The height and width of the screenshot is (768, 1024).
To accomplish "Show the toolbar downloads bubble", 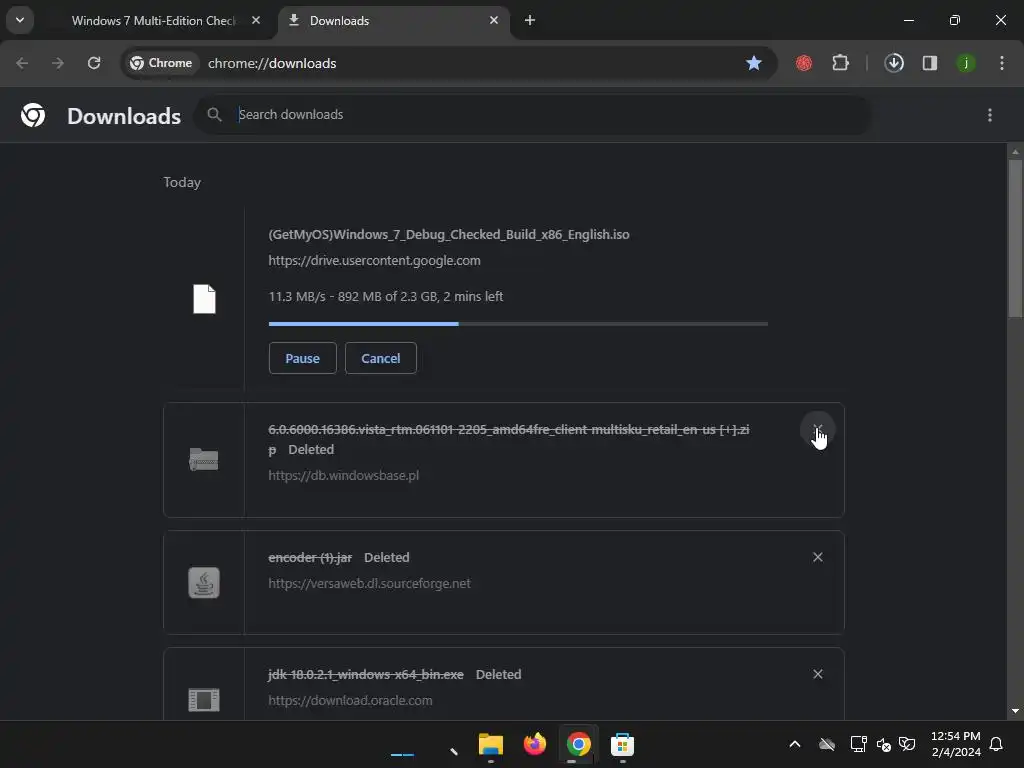I will [894, 63].
